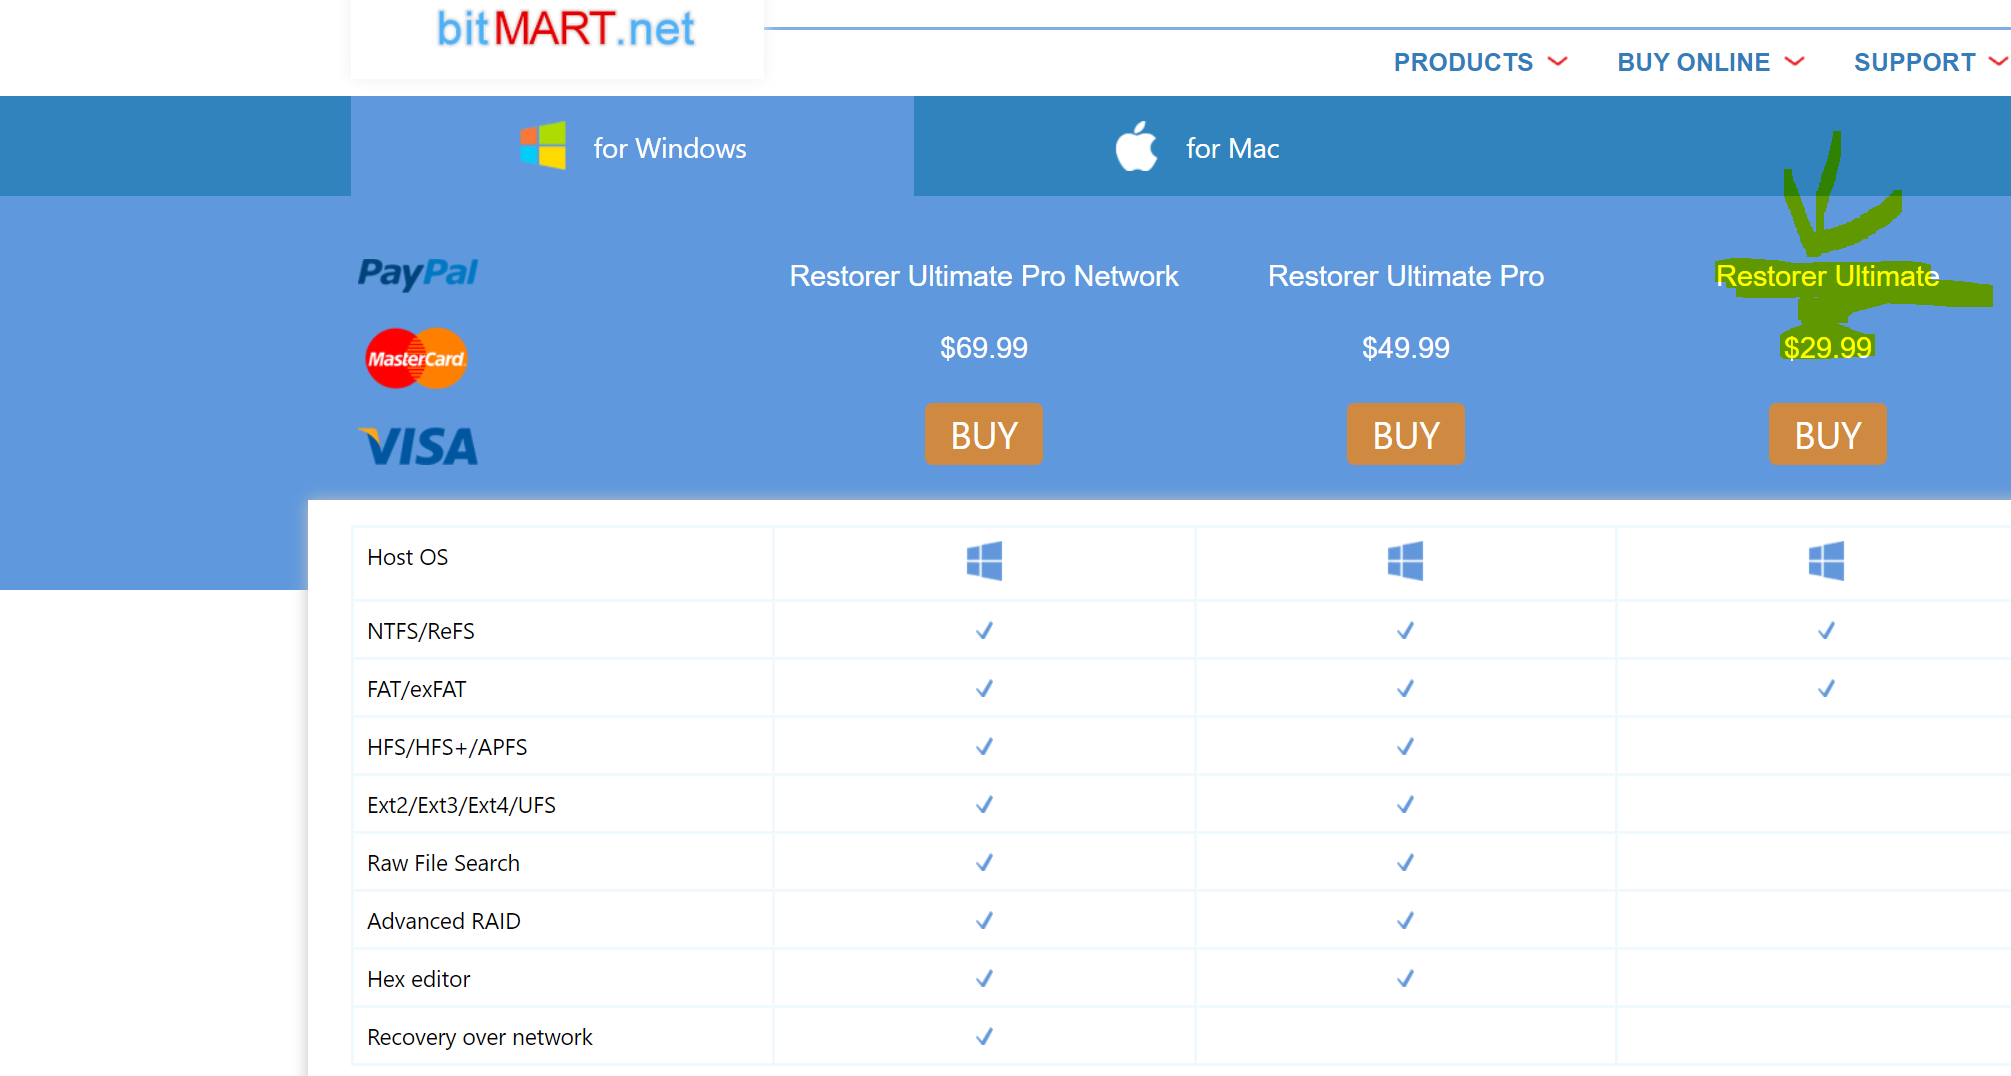
Task: Click NTFS/ReFS checkmark under Pro Network
Action: tap(984, 631)
